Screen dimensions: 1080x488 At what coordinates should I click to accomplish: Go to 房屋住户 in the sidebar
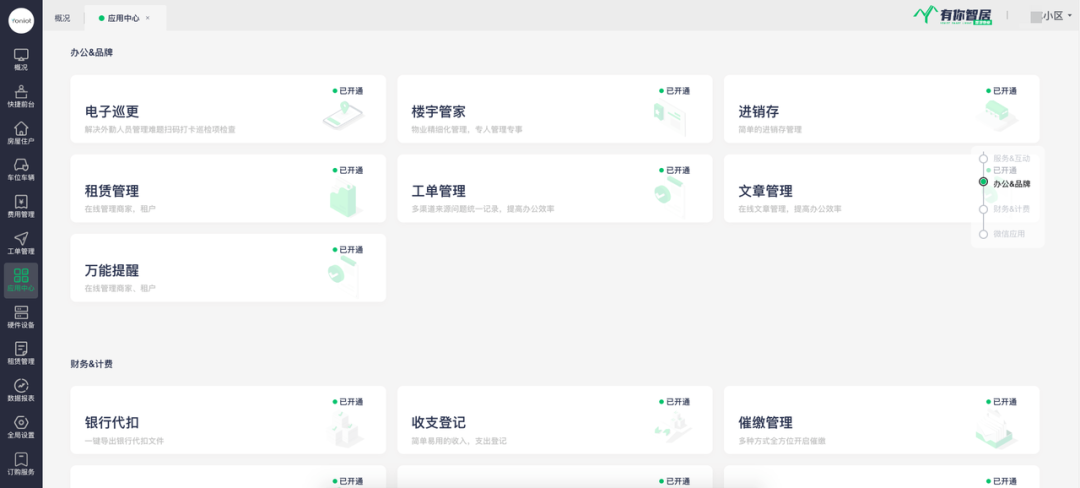click(21, 133)
